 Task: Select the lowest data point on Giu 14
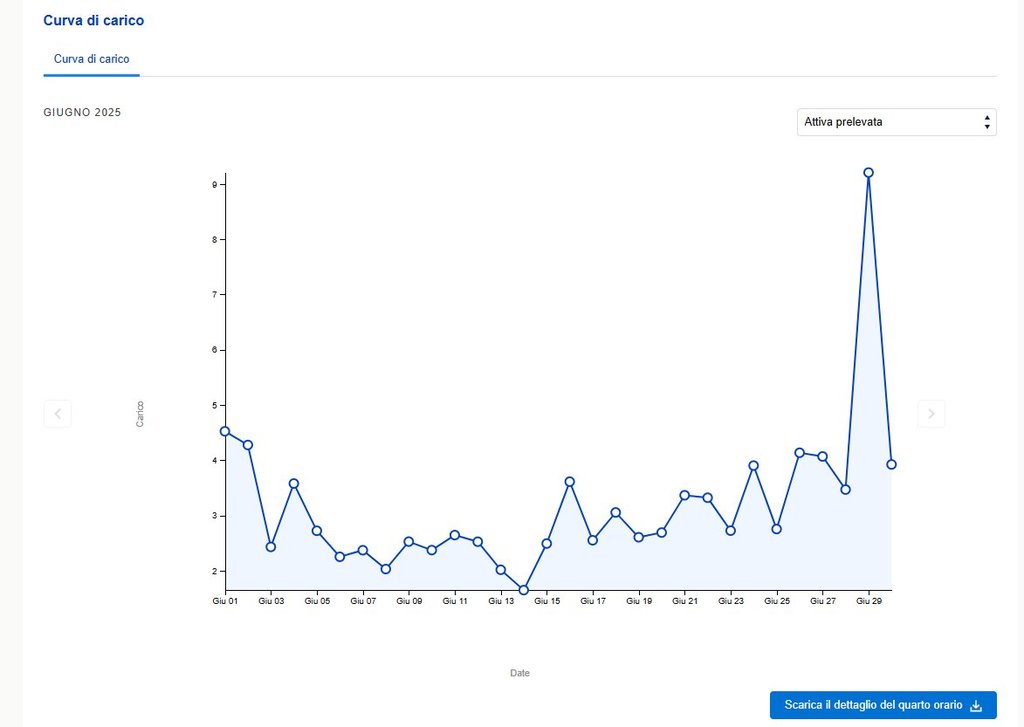[523, 590]
